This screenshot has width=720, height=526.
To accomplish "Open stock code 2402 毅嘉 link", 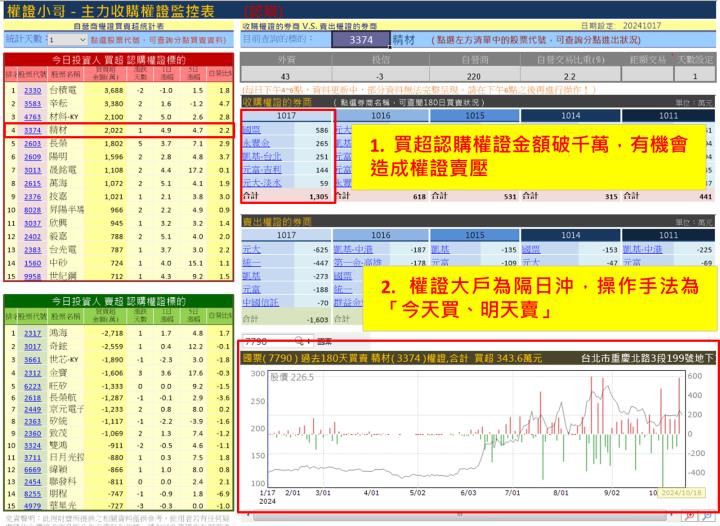I will click(x=33, y=237).
